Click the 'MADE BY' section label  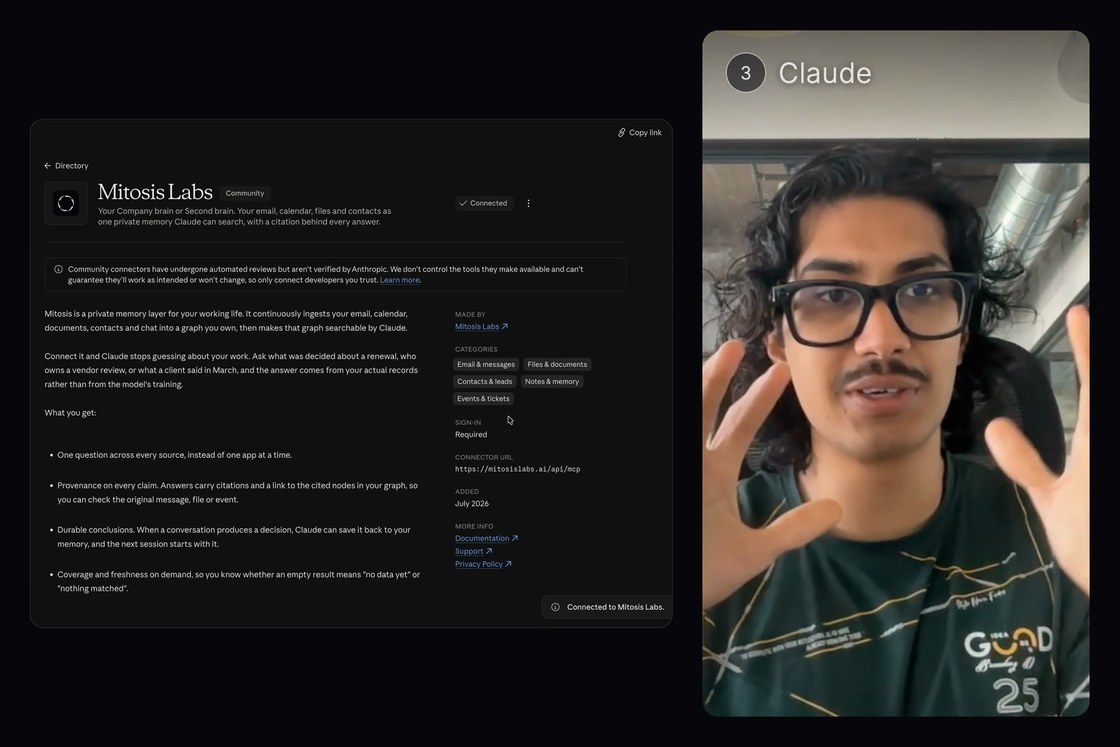(x=470, y=314)
